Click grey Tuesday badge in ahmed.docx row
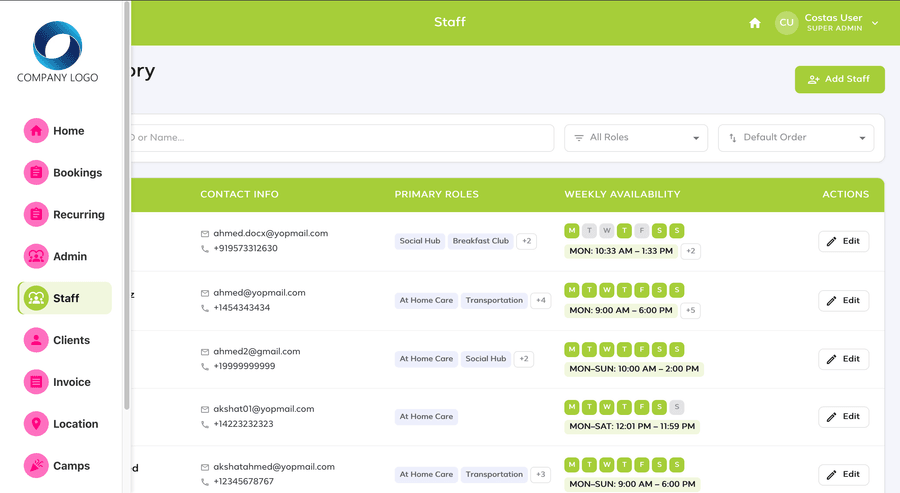This screenshot has width=900, height=493. 589,231
